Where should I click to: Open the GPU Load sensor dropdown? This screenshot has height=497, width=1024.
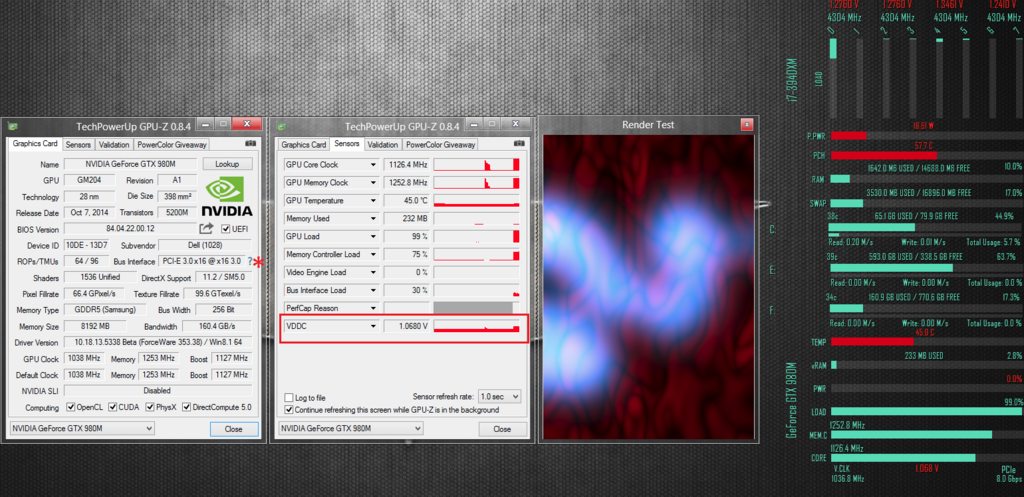[x=374, y=236]
